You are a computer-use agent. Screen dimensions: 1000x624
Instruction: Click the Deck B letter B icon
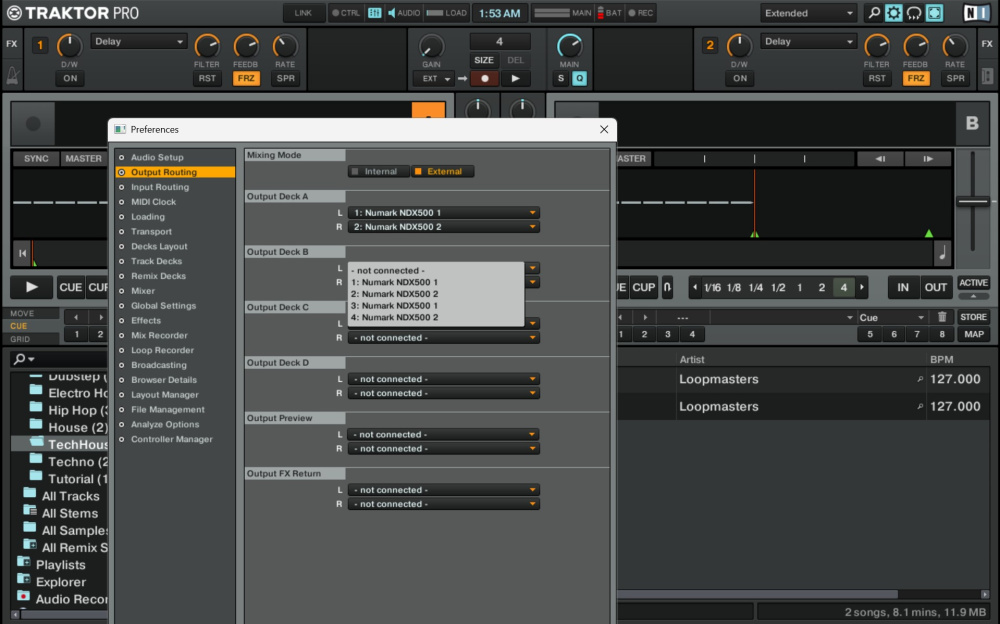coord(972,123)
